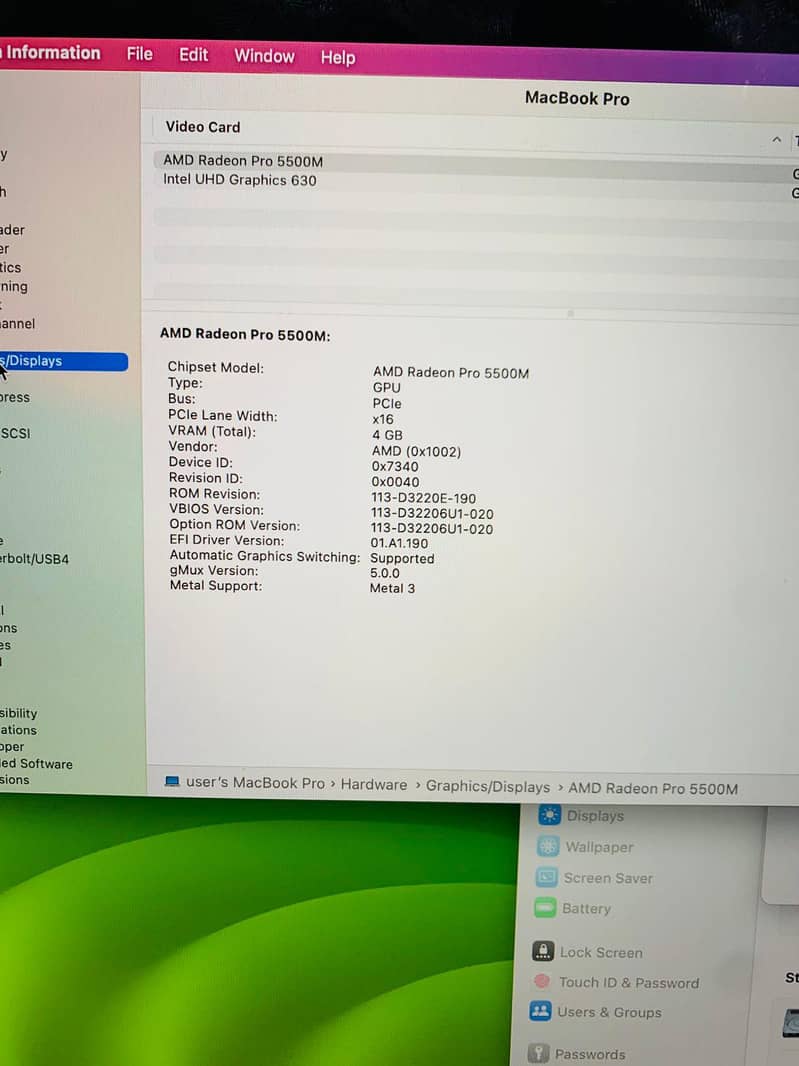Click the AMD Radeon Pro 5500M detail heading
Screen dimensions: 799x1066
point(245,334)
